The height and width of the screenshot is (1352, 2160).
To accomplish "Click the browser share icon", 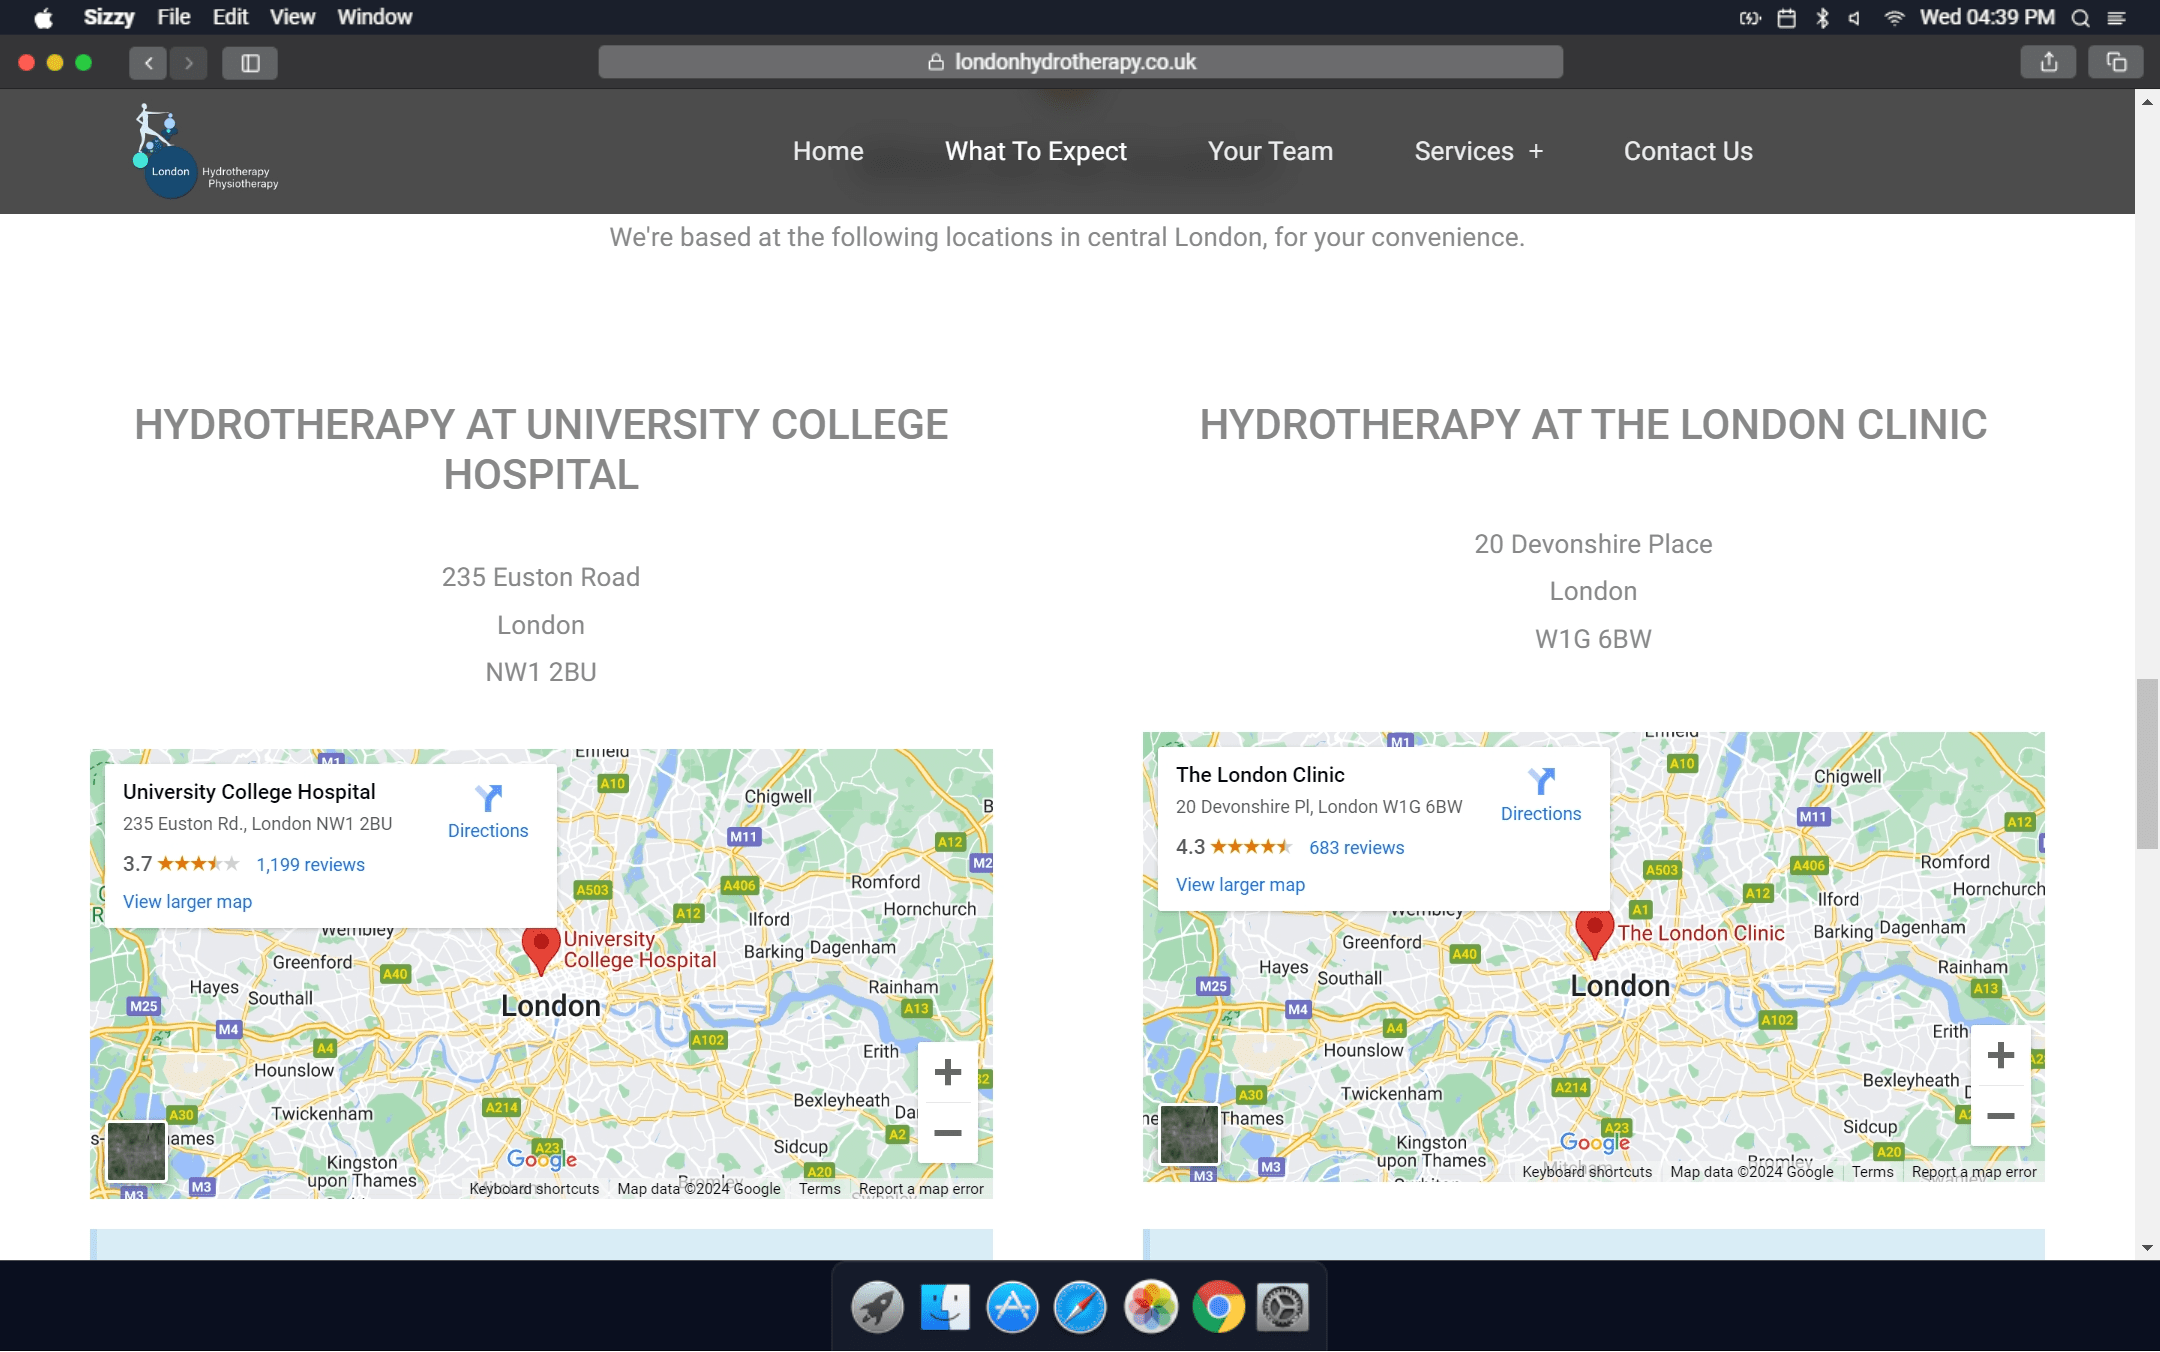I will click(2049, 62).
